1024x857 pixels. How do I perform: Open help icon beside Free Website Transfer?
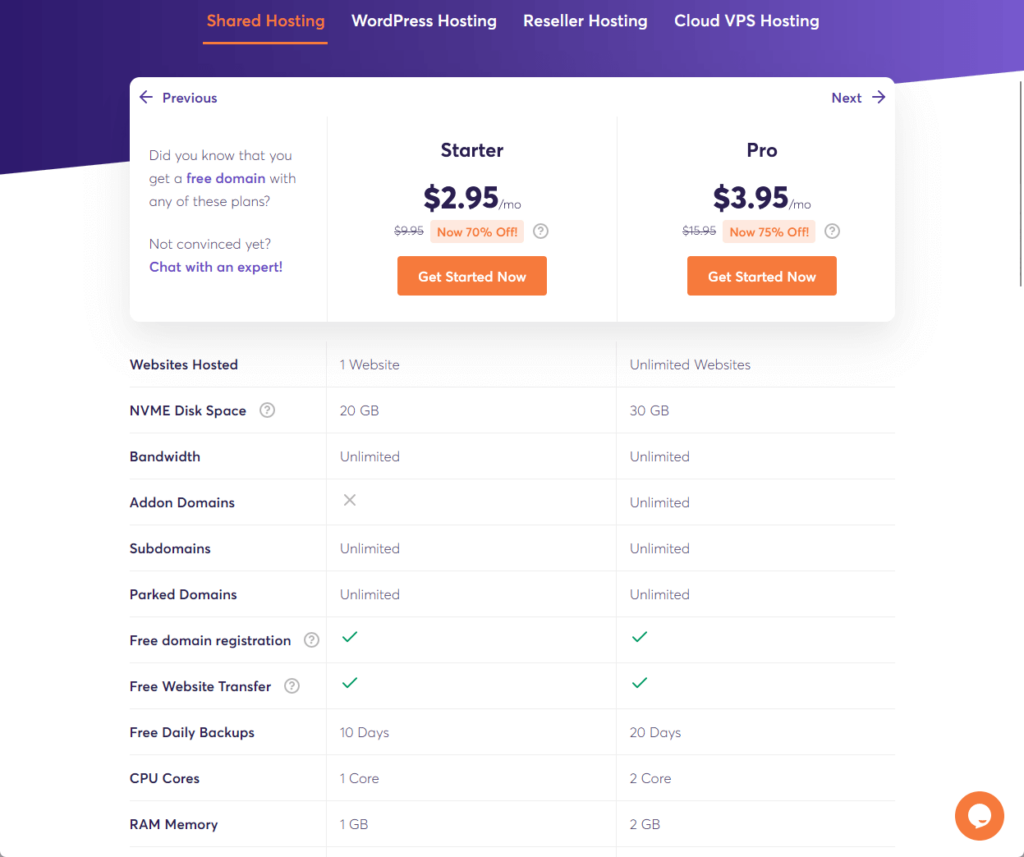291,686
